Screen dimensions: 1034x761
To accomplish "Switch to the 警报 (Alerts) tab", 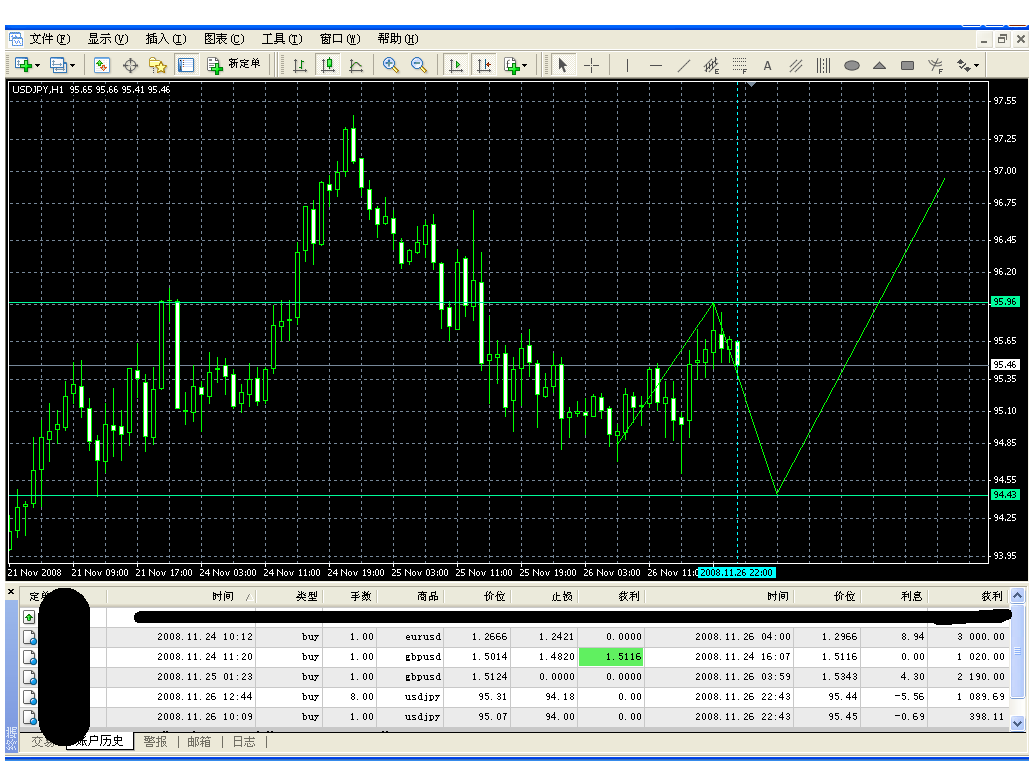I will (x=155, y=741).
